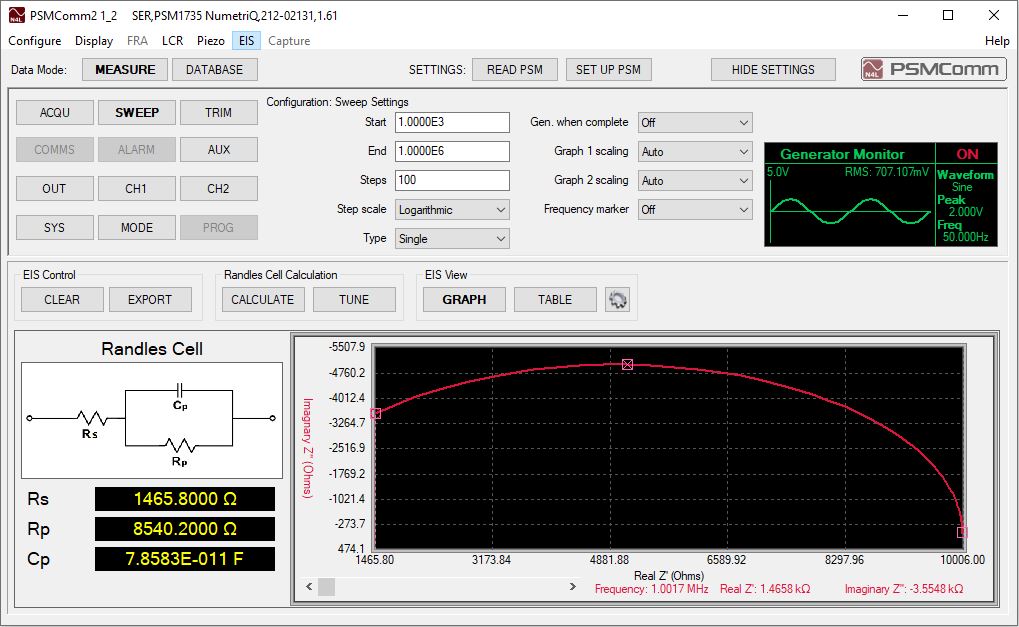Open the EIS view settings gear icon
The width and height of the screenshot is (1019, 627).
tap(617, 298)
